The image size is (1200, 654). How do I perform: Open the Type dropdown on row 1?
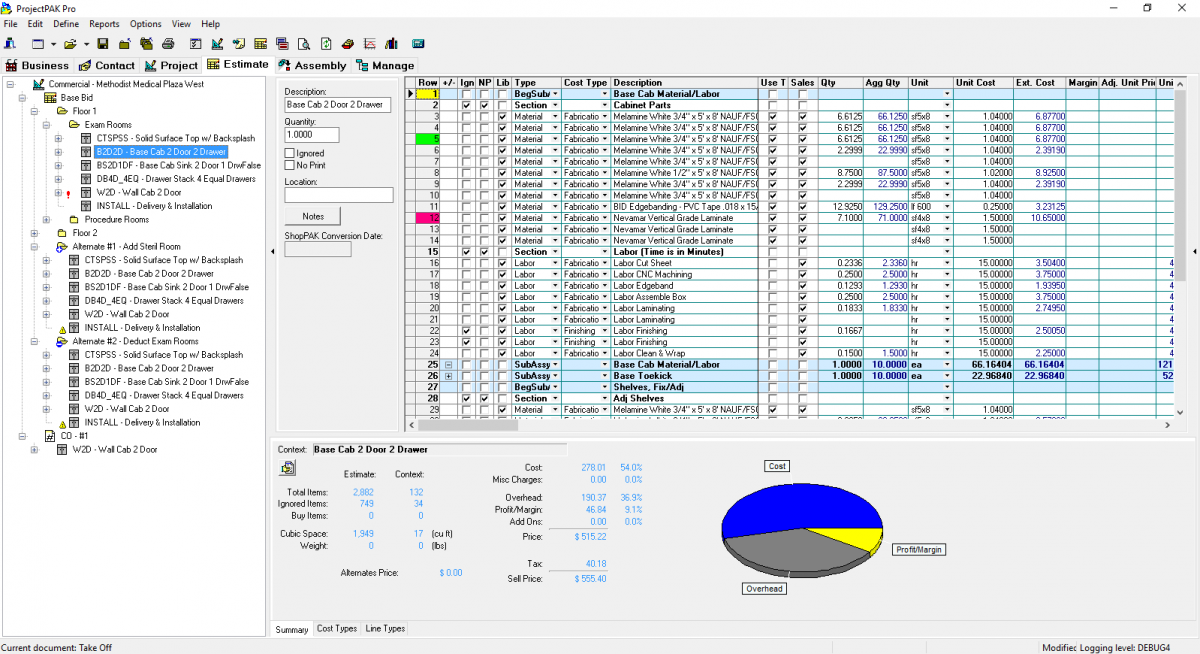(x=555, y=94)
